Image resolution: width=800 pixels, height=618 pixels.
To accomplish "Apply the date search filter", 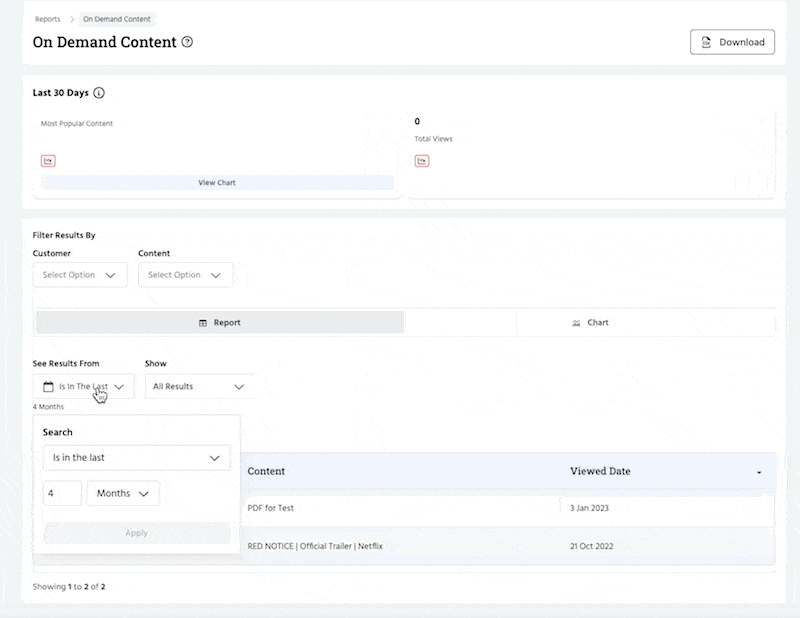I will pos(136,533).
